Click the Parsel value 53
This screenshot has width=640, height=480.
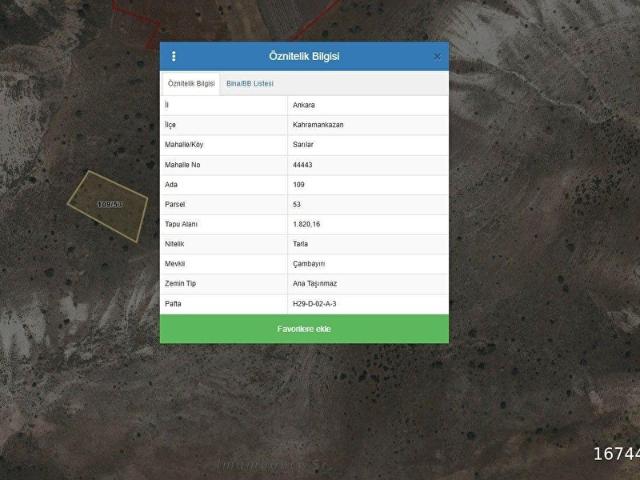pos(297,204)
